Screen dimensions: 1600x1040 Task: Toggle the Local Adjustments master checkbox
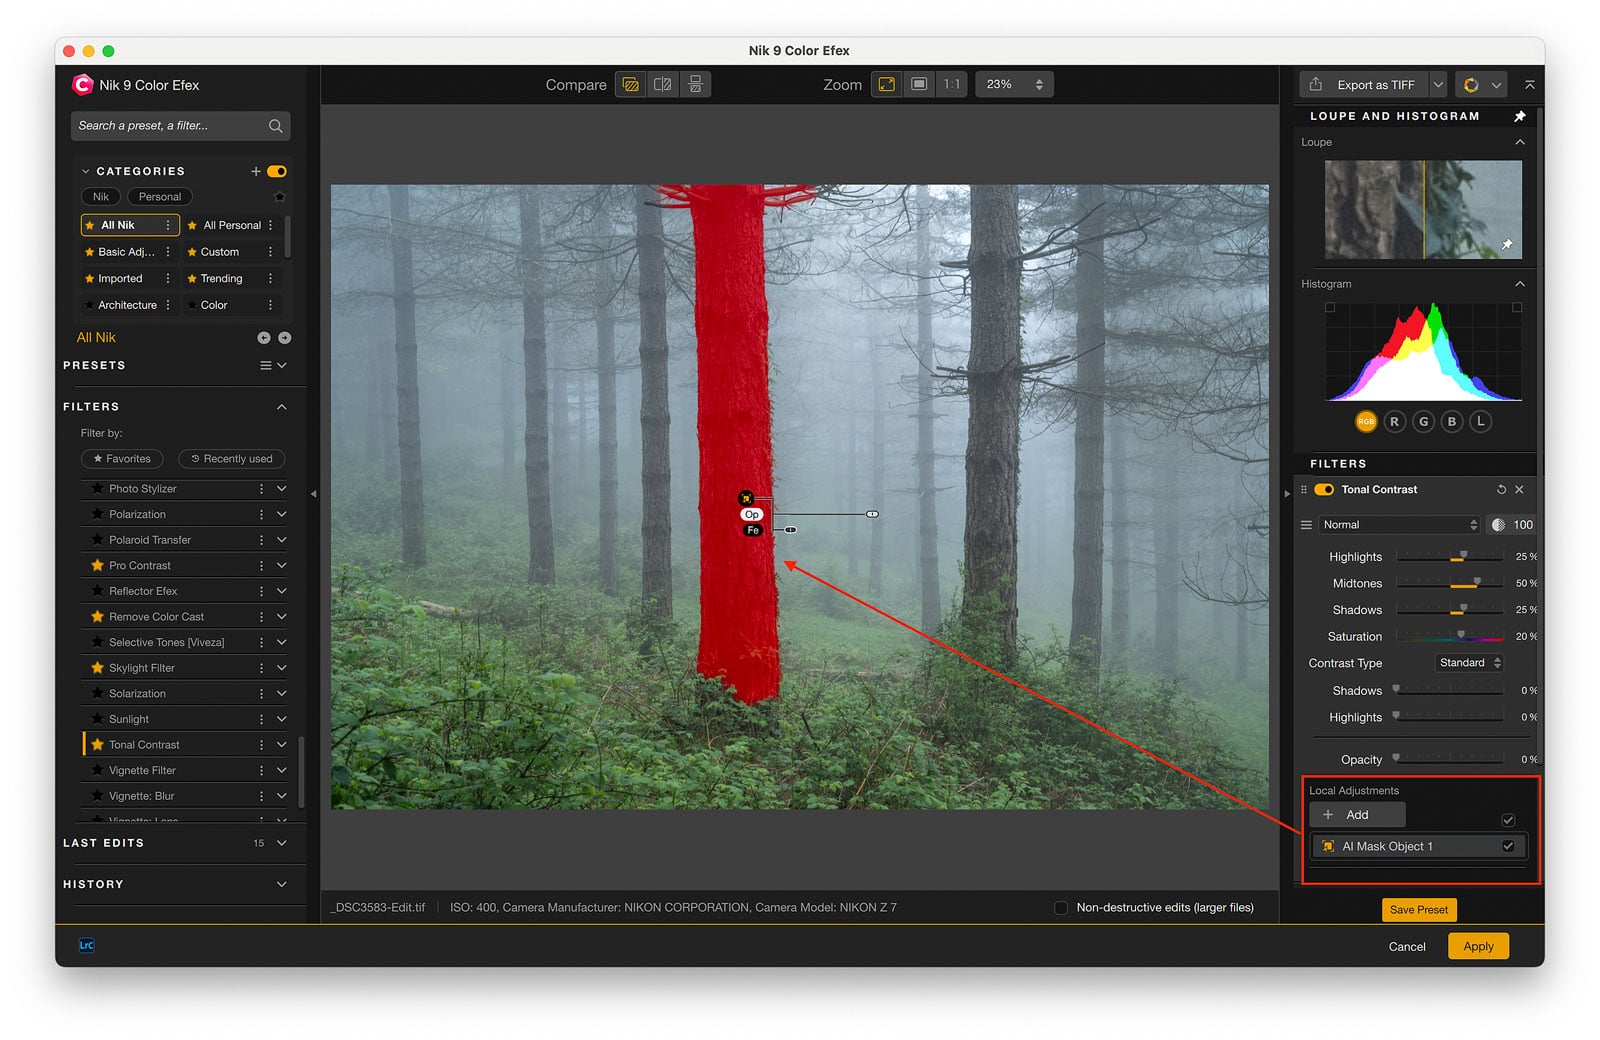[x=1508, y=821]
